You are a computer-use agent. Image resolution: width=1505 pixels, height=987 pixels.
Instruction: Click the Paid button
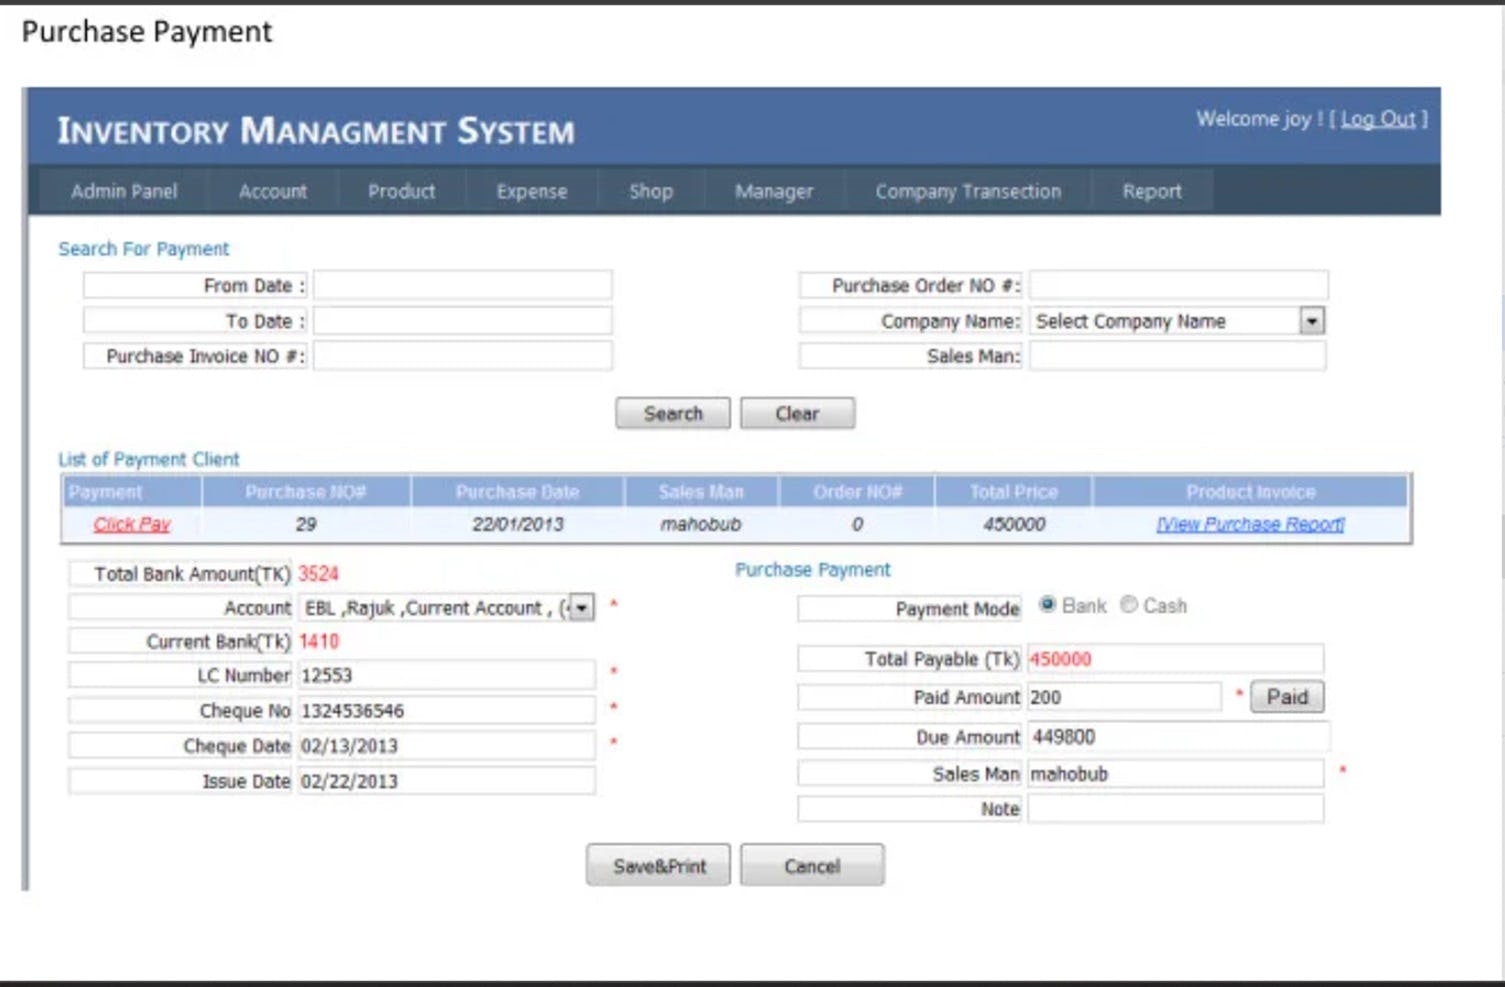[x=1286, y=697]
